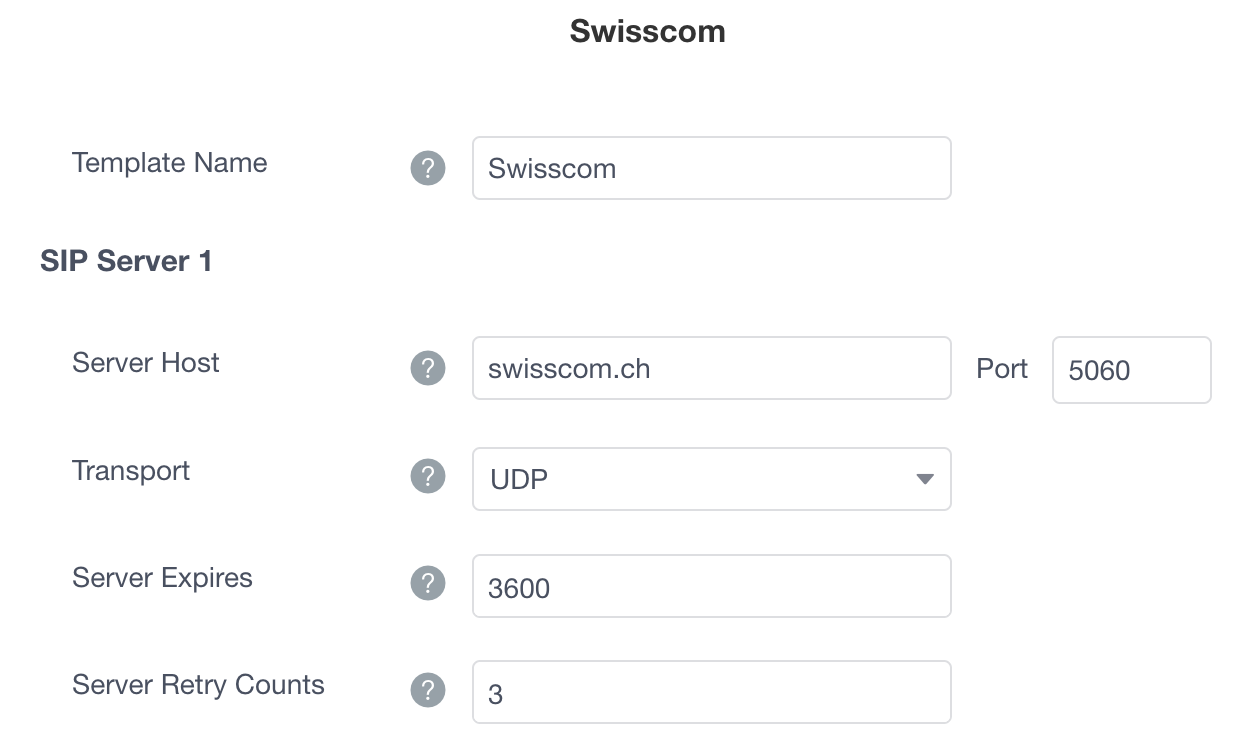The height and width of the screenshot is (752, 1256).
Task: Click into the Server Host swisscom.ch field
Action: point(710,368)
